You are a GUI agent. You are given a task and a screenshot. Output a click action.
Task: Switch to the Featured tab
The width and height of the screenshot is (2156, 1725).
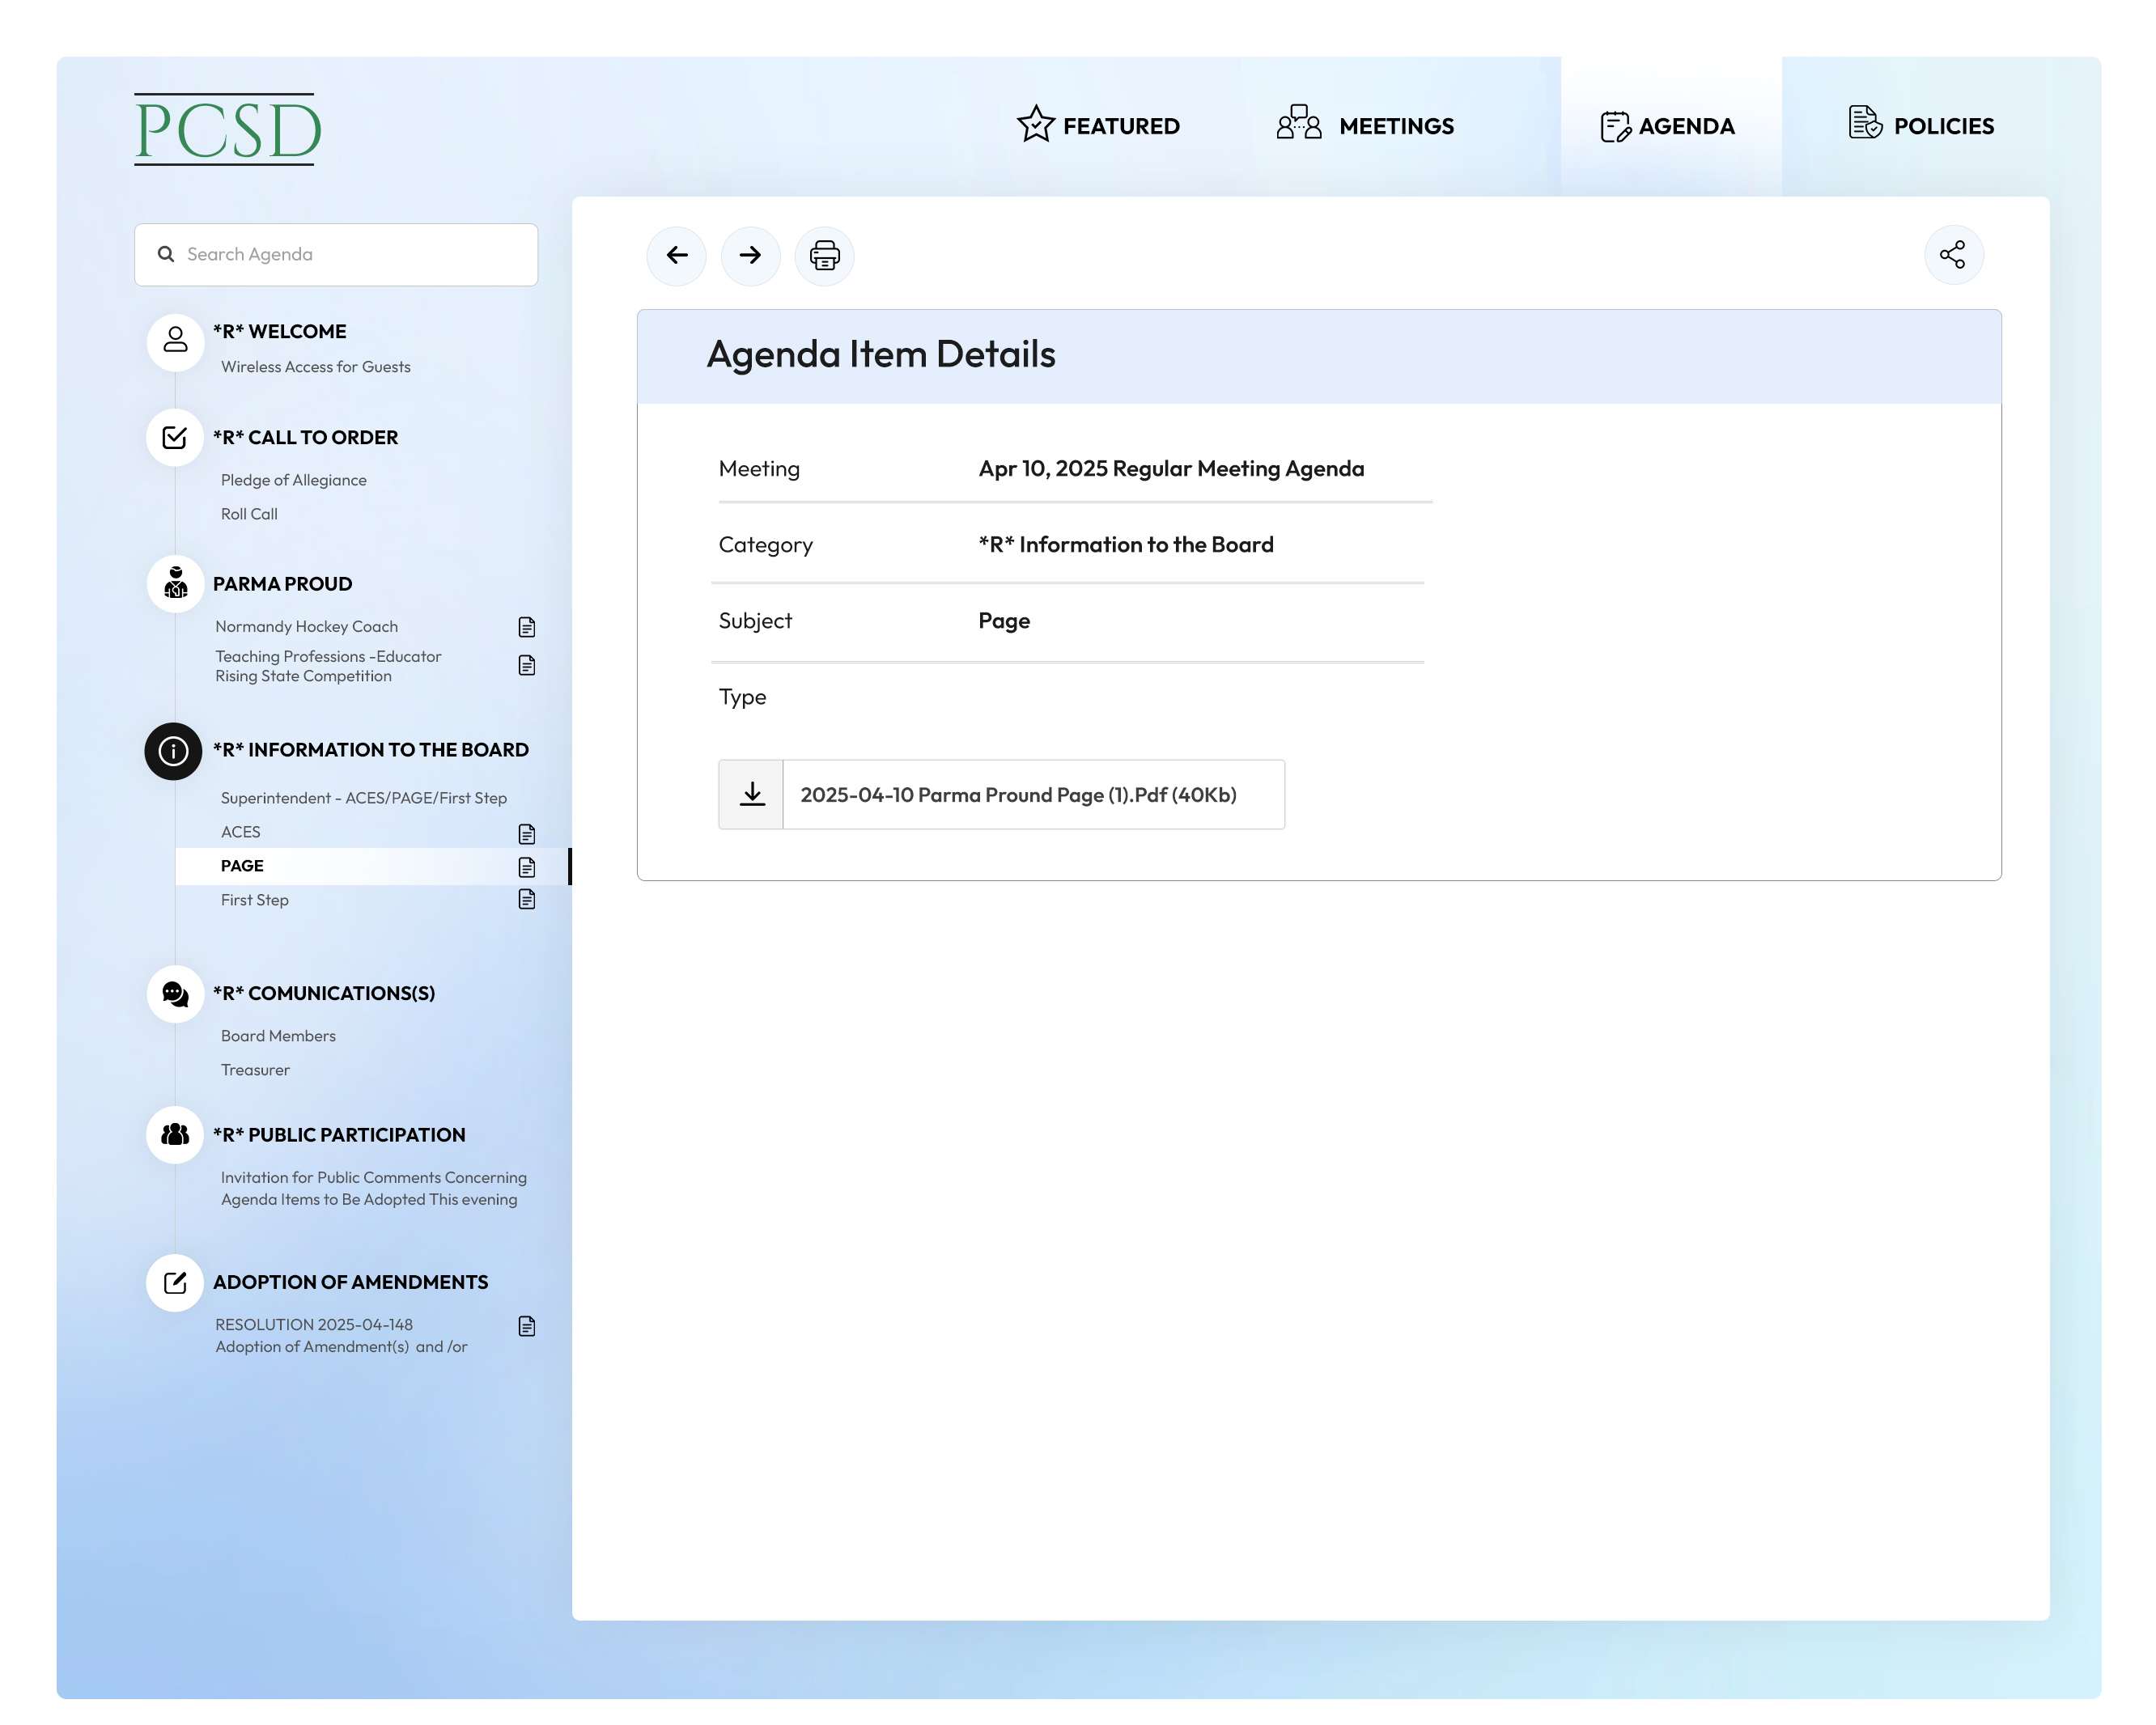pyautogui.click(x=1098, y=126)
